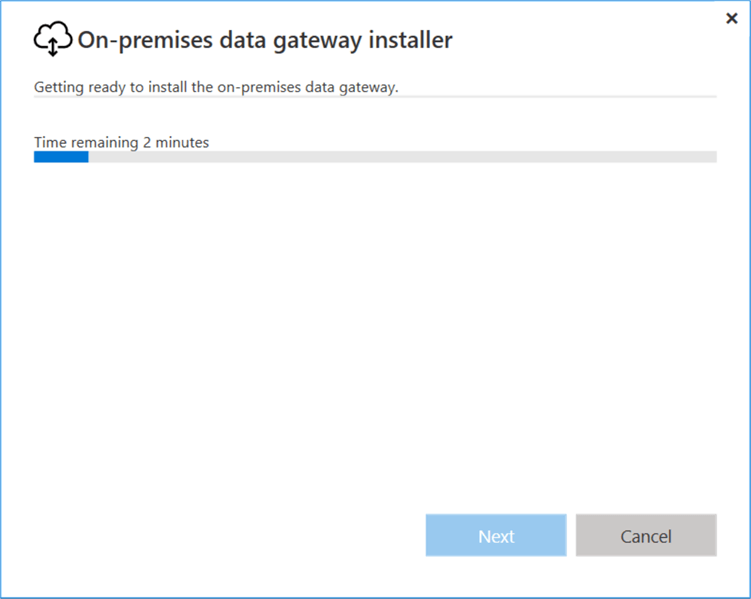Viewport: 751px width, 599px height.
Task: Click the "Time remaining 2 minutes" label
Action: tap(121, 142)
